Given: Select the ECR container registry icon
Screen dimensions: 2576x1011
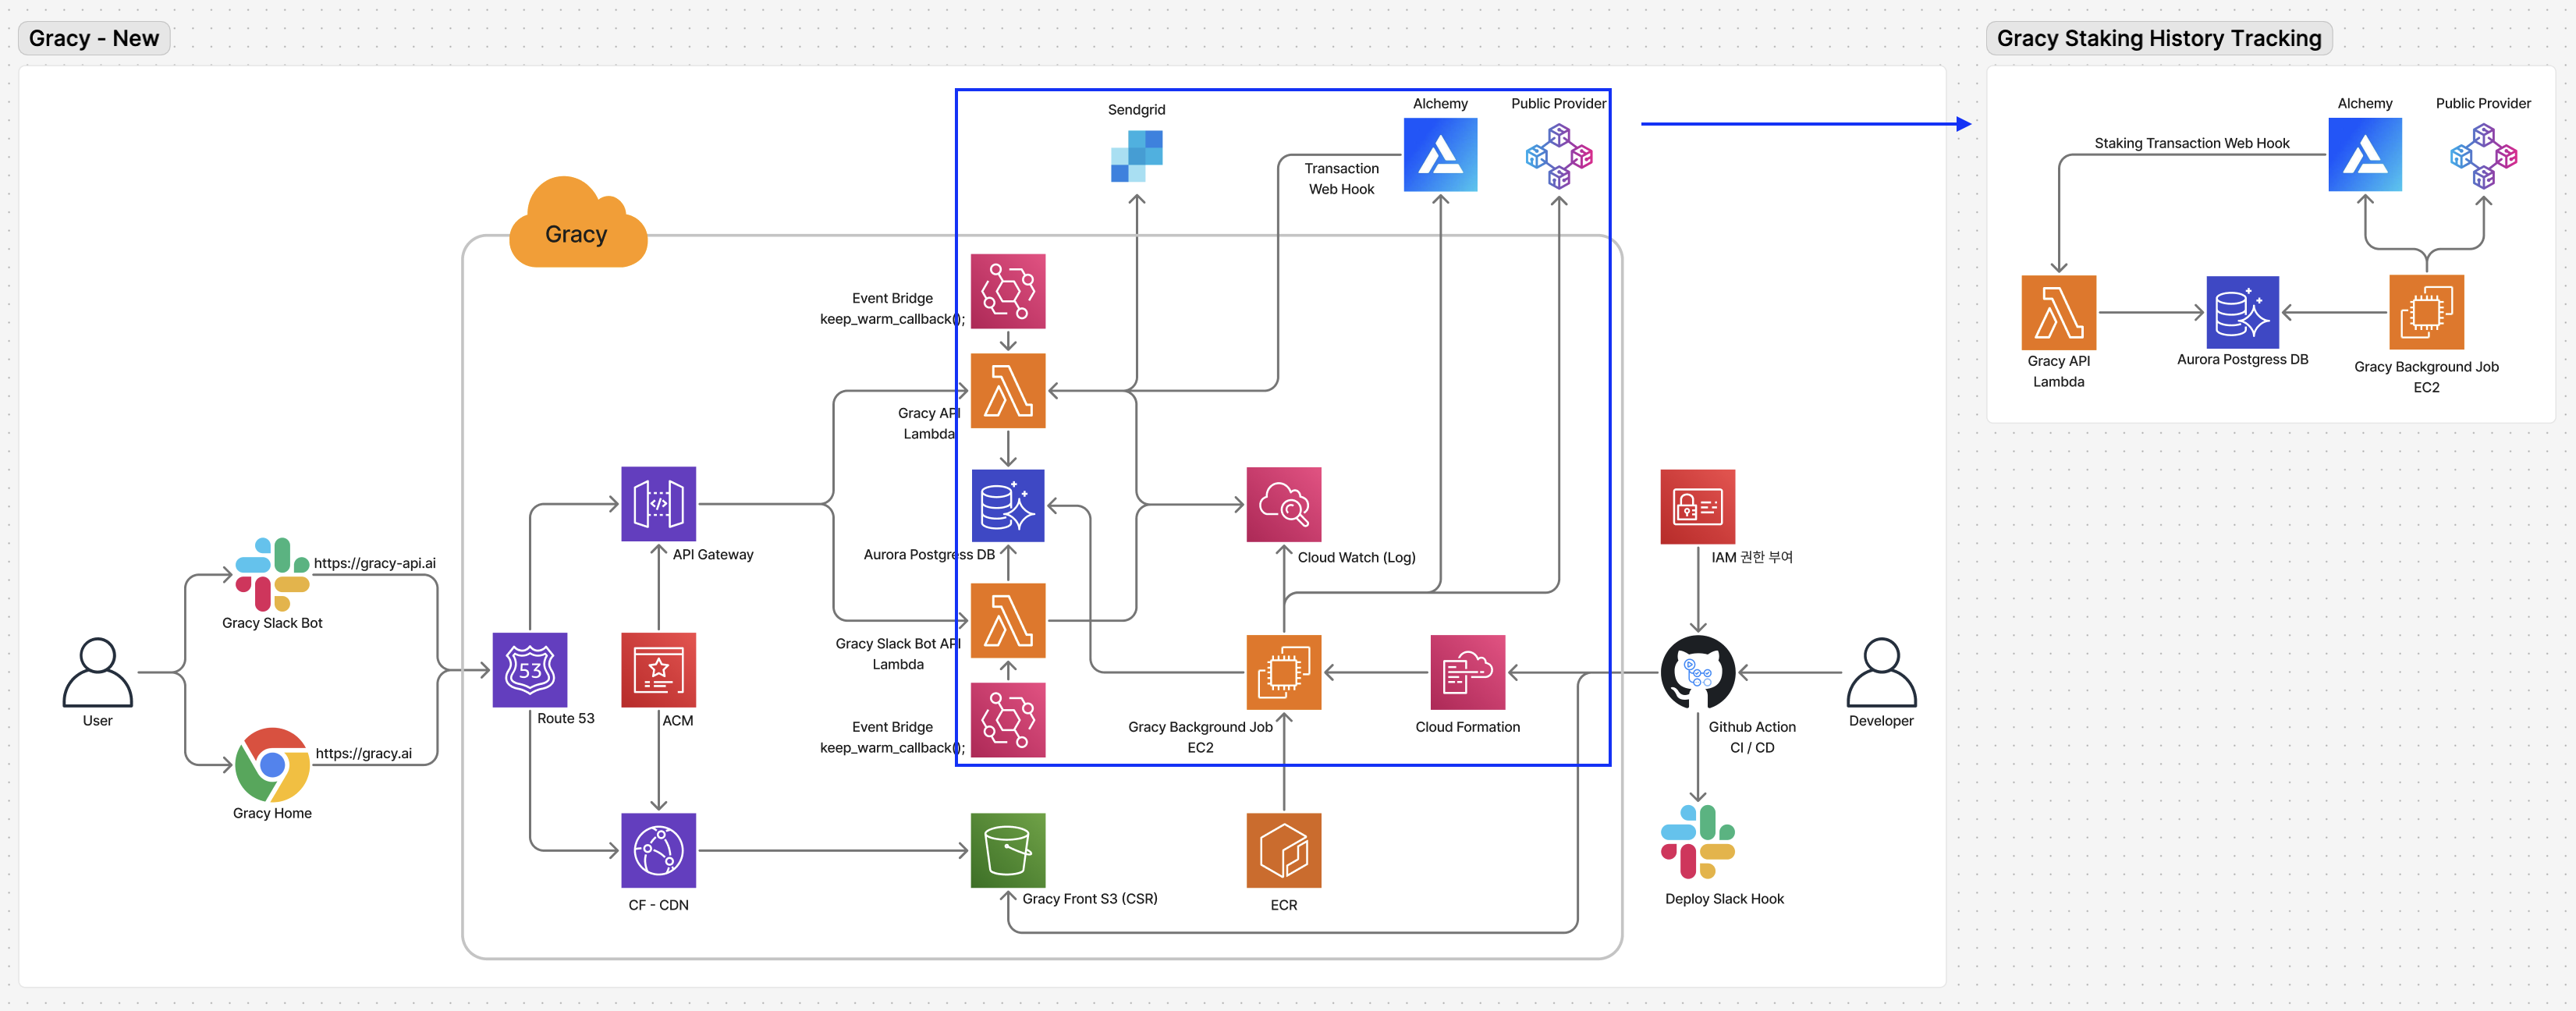Looking at the screenshot, I should pos(1283,850).
